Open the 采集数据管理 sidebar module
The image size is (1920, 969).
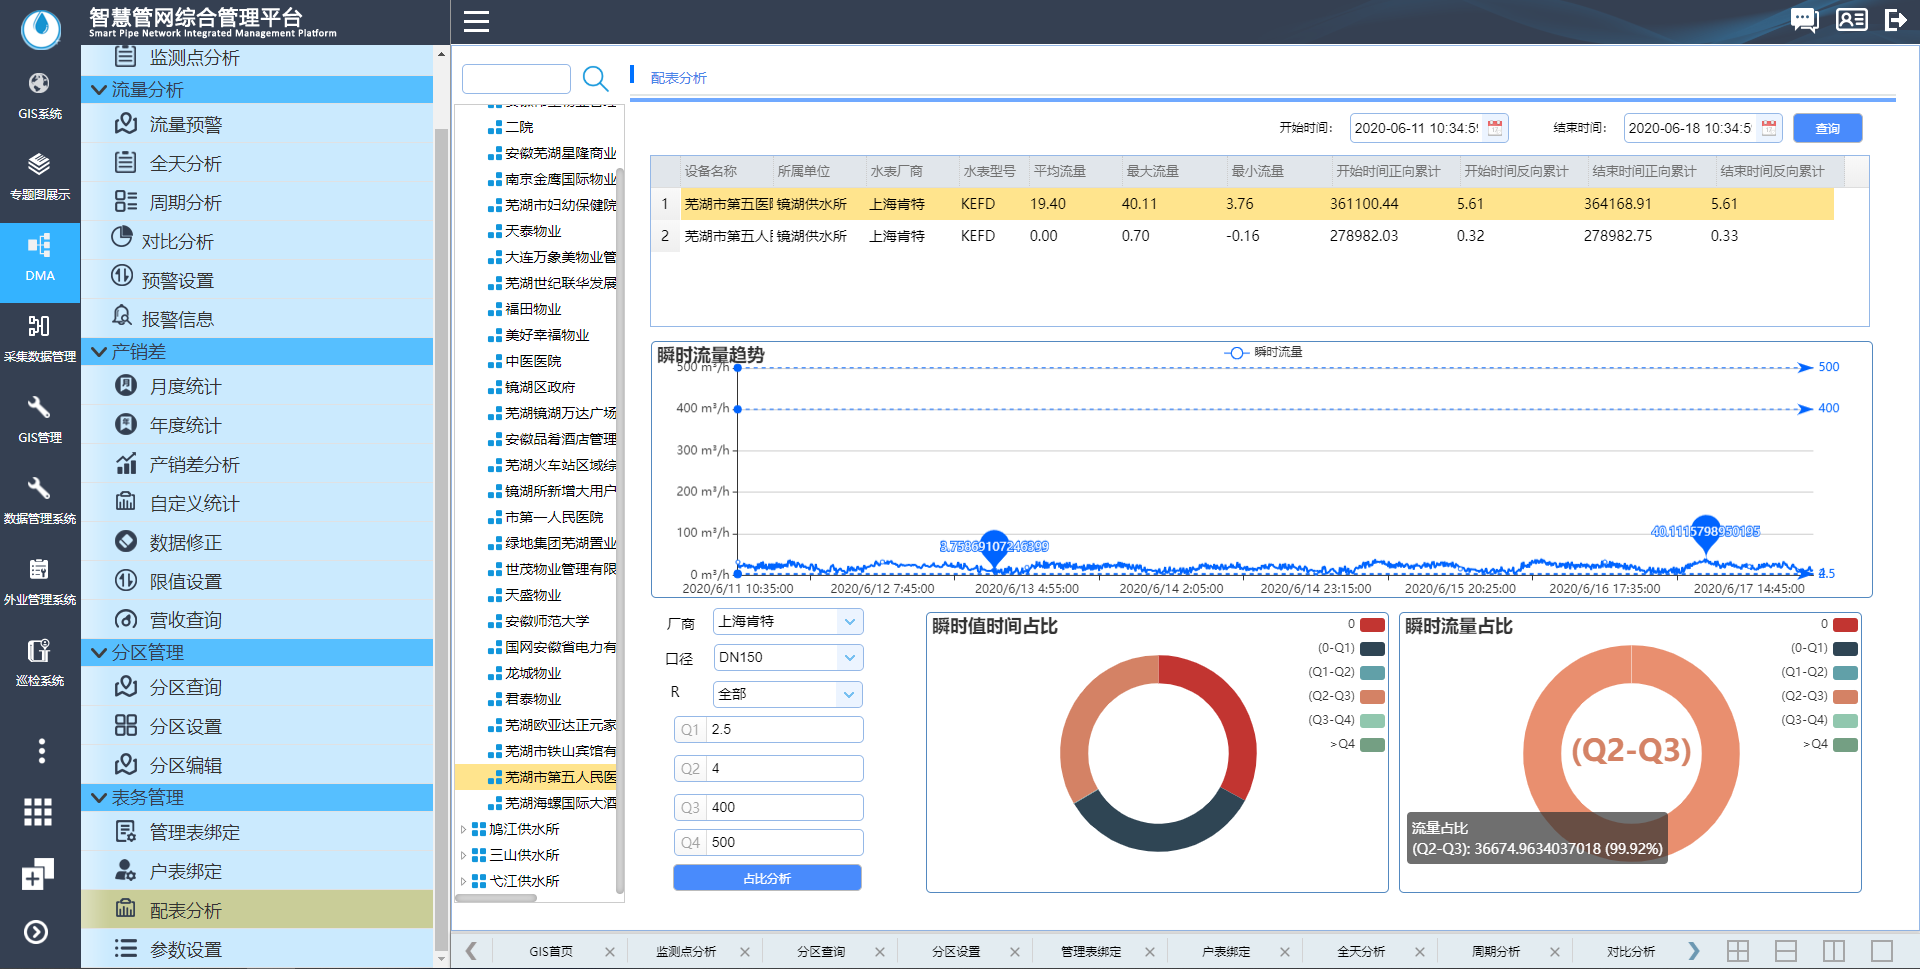coord(40,340)
